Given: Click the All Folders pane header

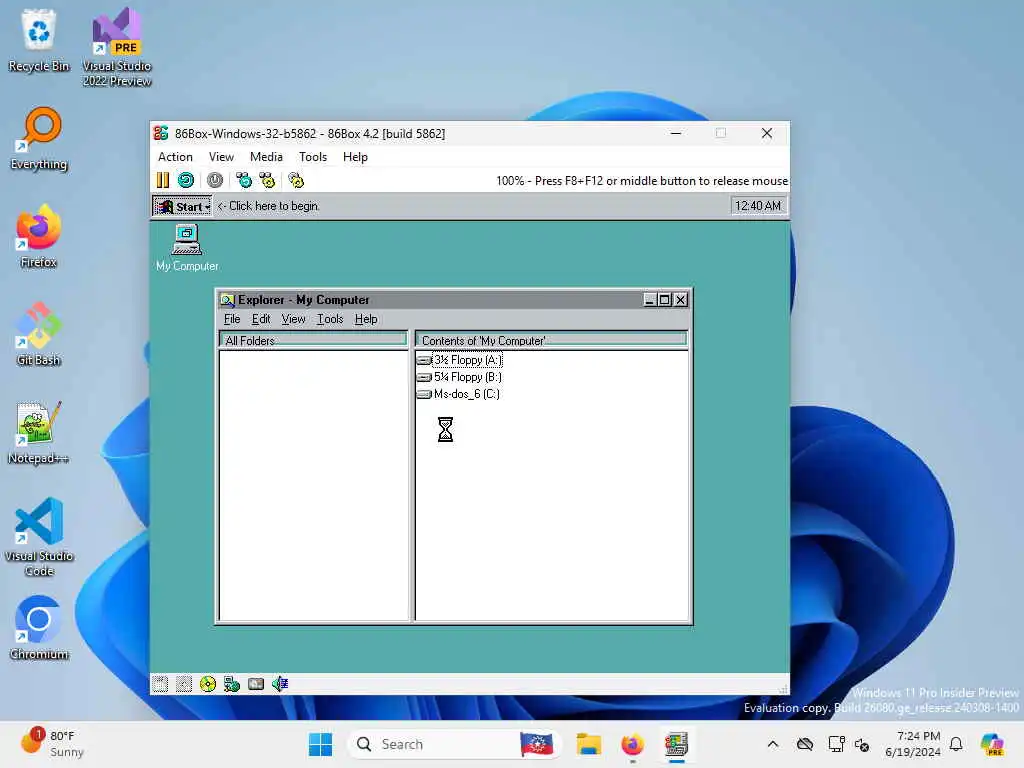Looking at the screenshot, I should [x=313, y=340].
